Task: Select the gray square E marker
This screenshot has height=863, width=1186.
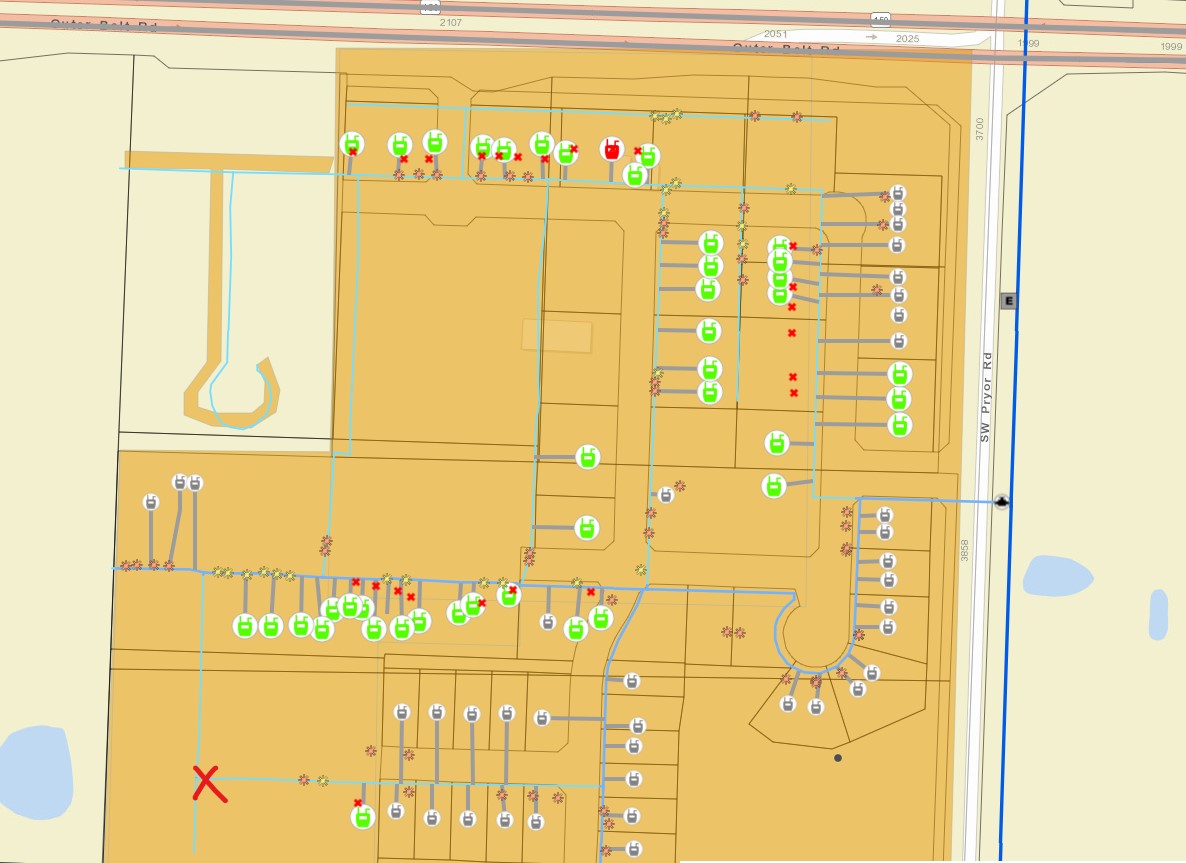Action: (1008, 301)
